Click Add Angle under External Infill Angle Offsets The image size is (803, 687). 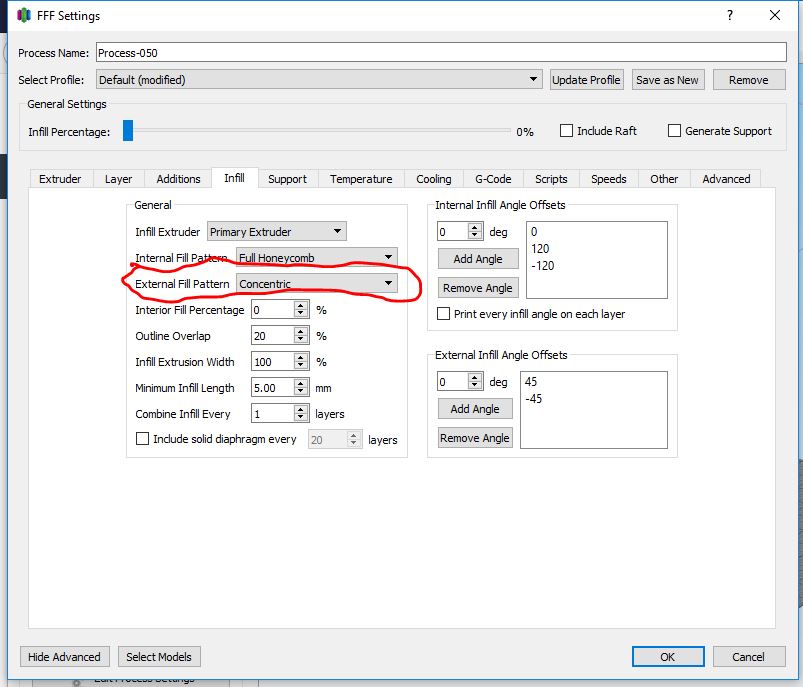475,409
